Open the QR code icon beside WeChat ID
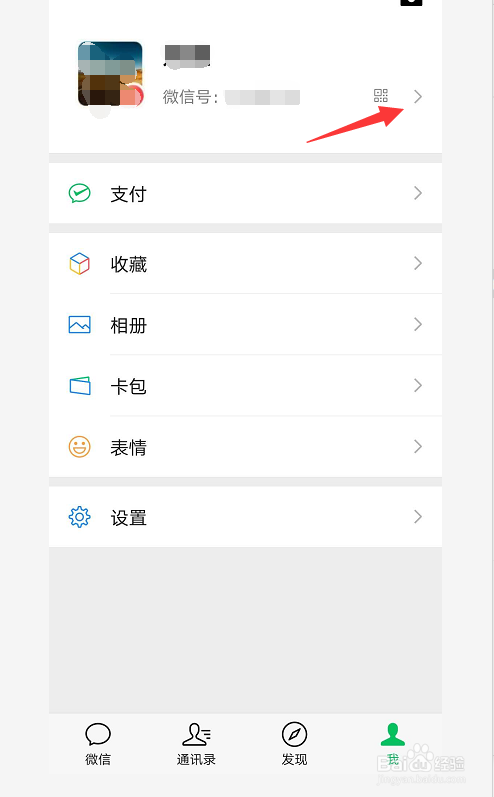 pyautogui.click(x=381, y=96)
